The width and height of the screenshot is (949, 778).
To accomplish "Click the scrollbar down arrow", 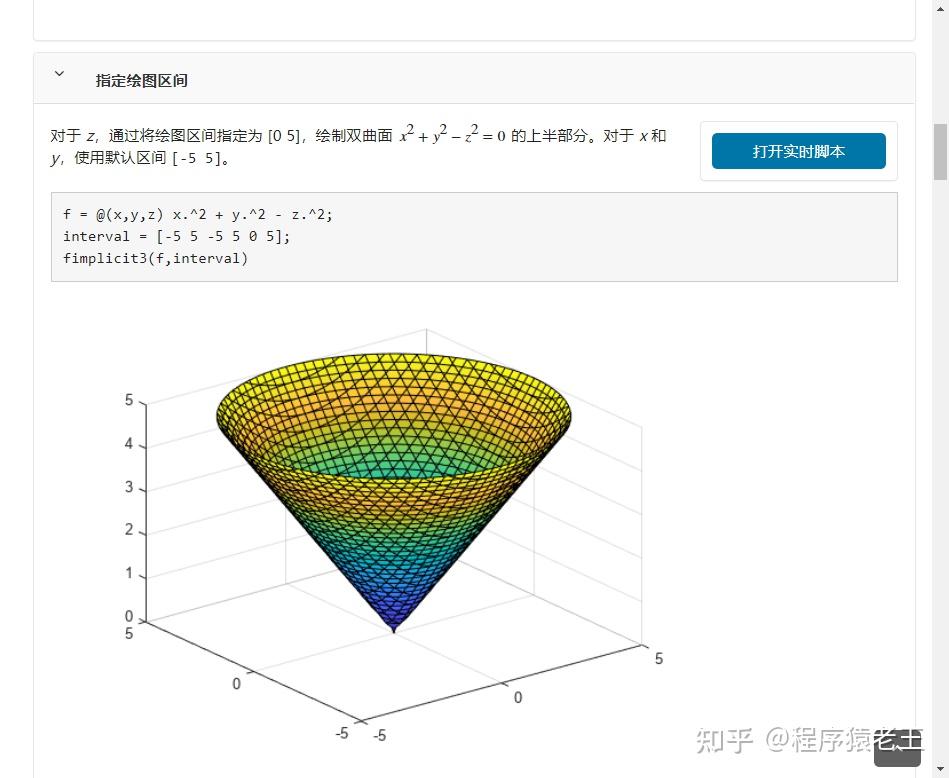I will click(941, 768).
